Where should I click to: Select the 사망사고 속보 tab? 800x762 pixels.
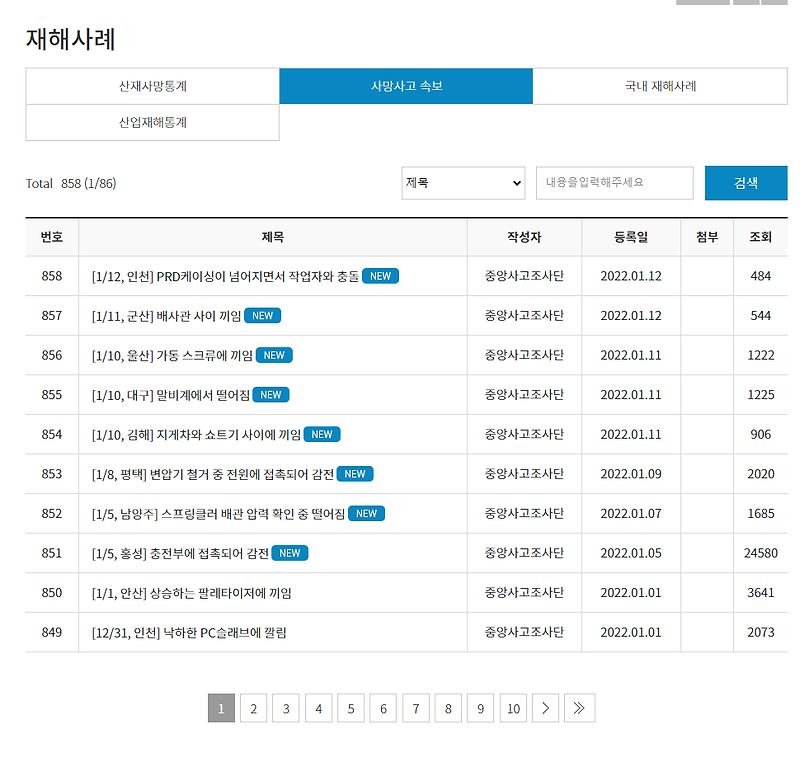coord(406,86)
